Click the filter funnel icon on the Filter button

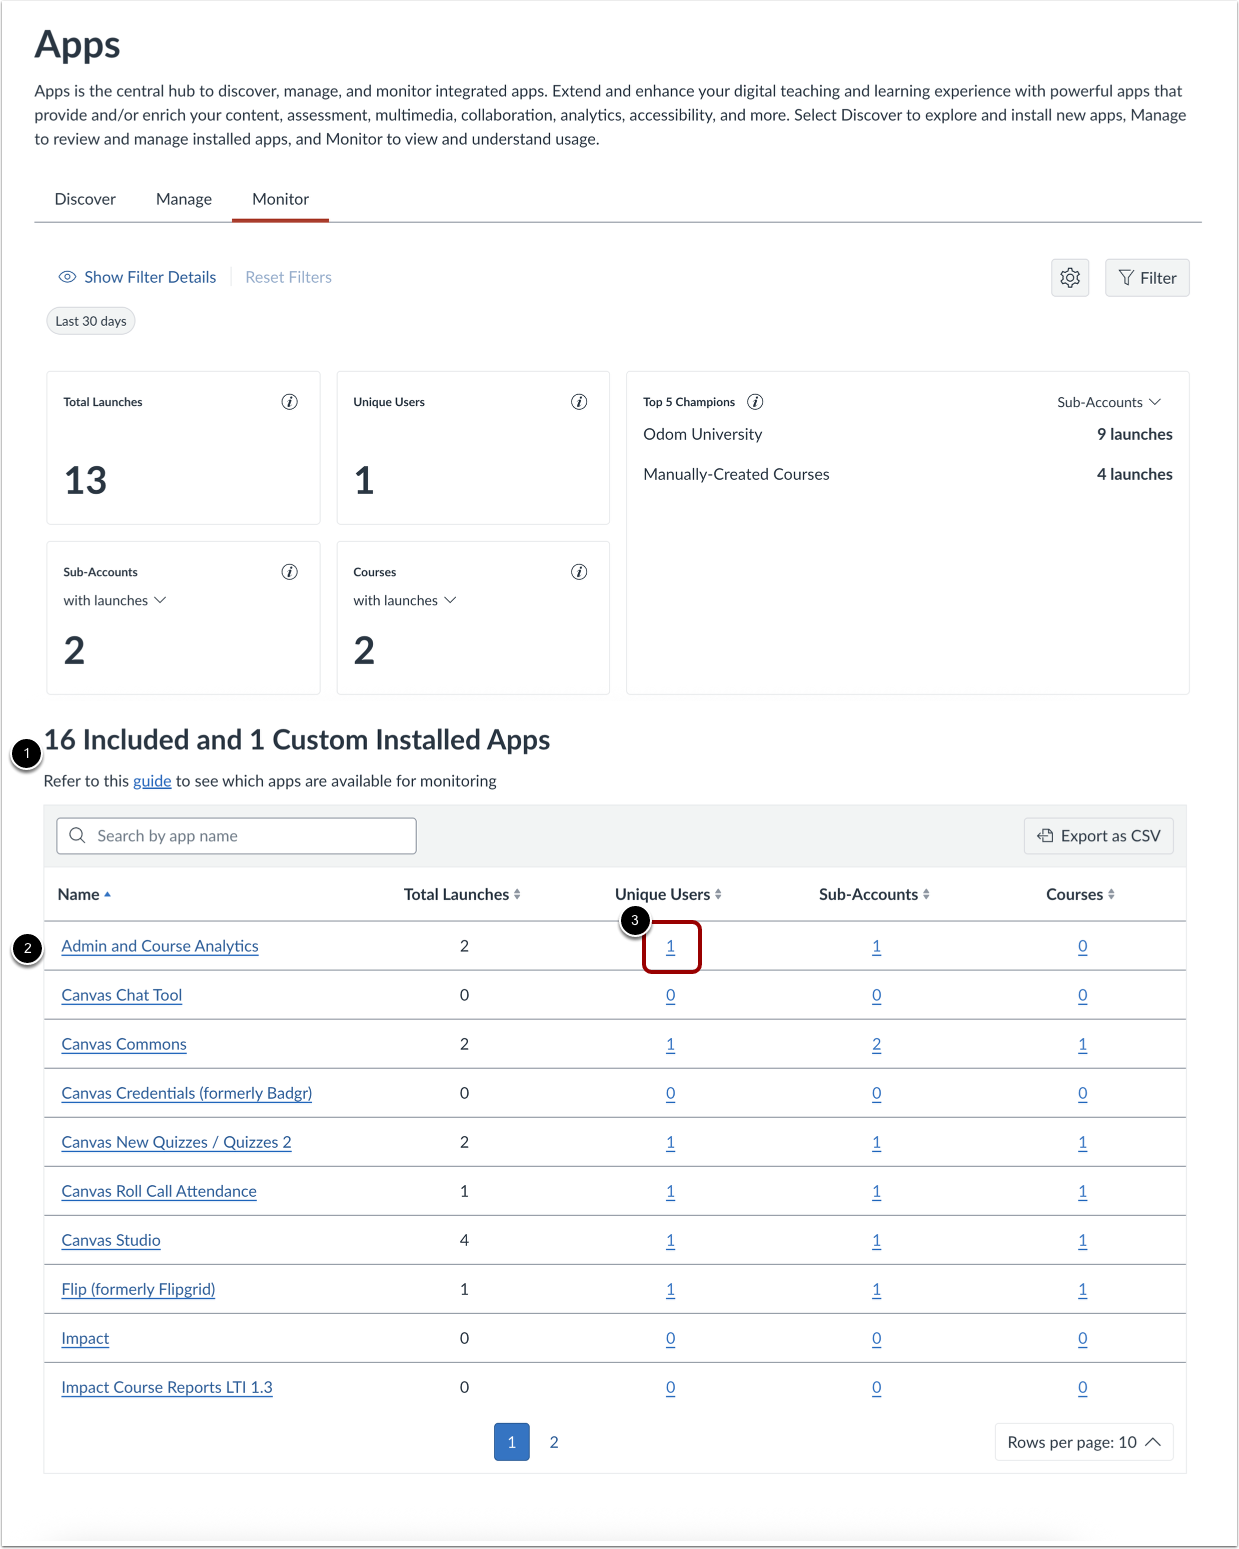[x=1128, y=277]
